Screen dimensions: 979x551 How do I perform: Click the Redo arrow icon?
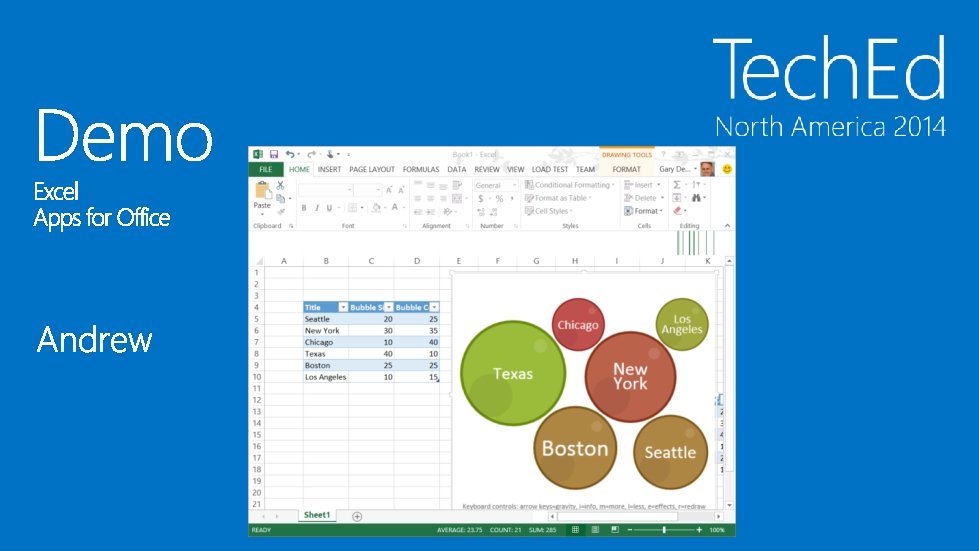coord(310,154)
